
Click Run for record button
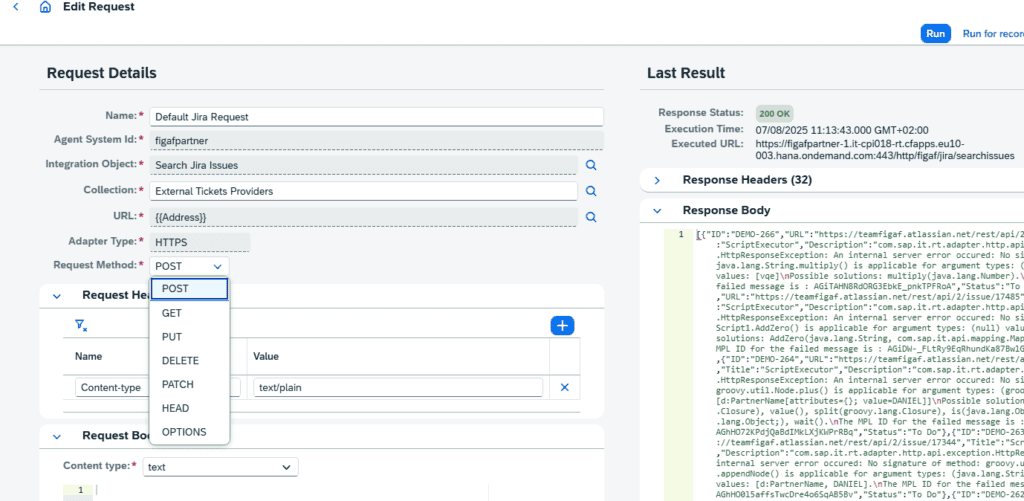[x=993, y=33]
